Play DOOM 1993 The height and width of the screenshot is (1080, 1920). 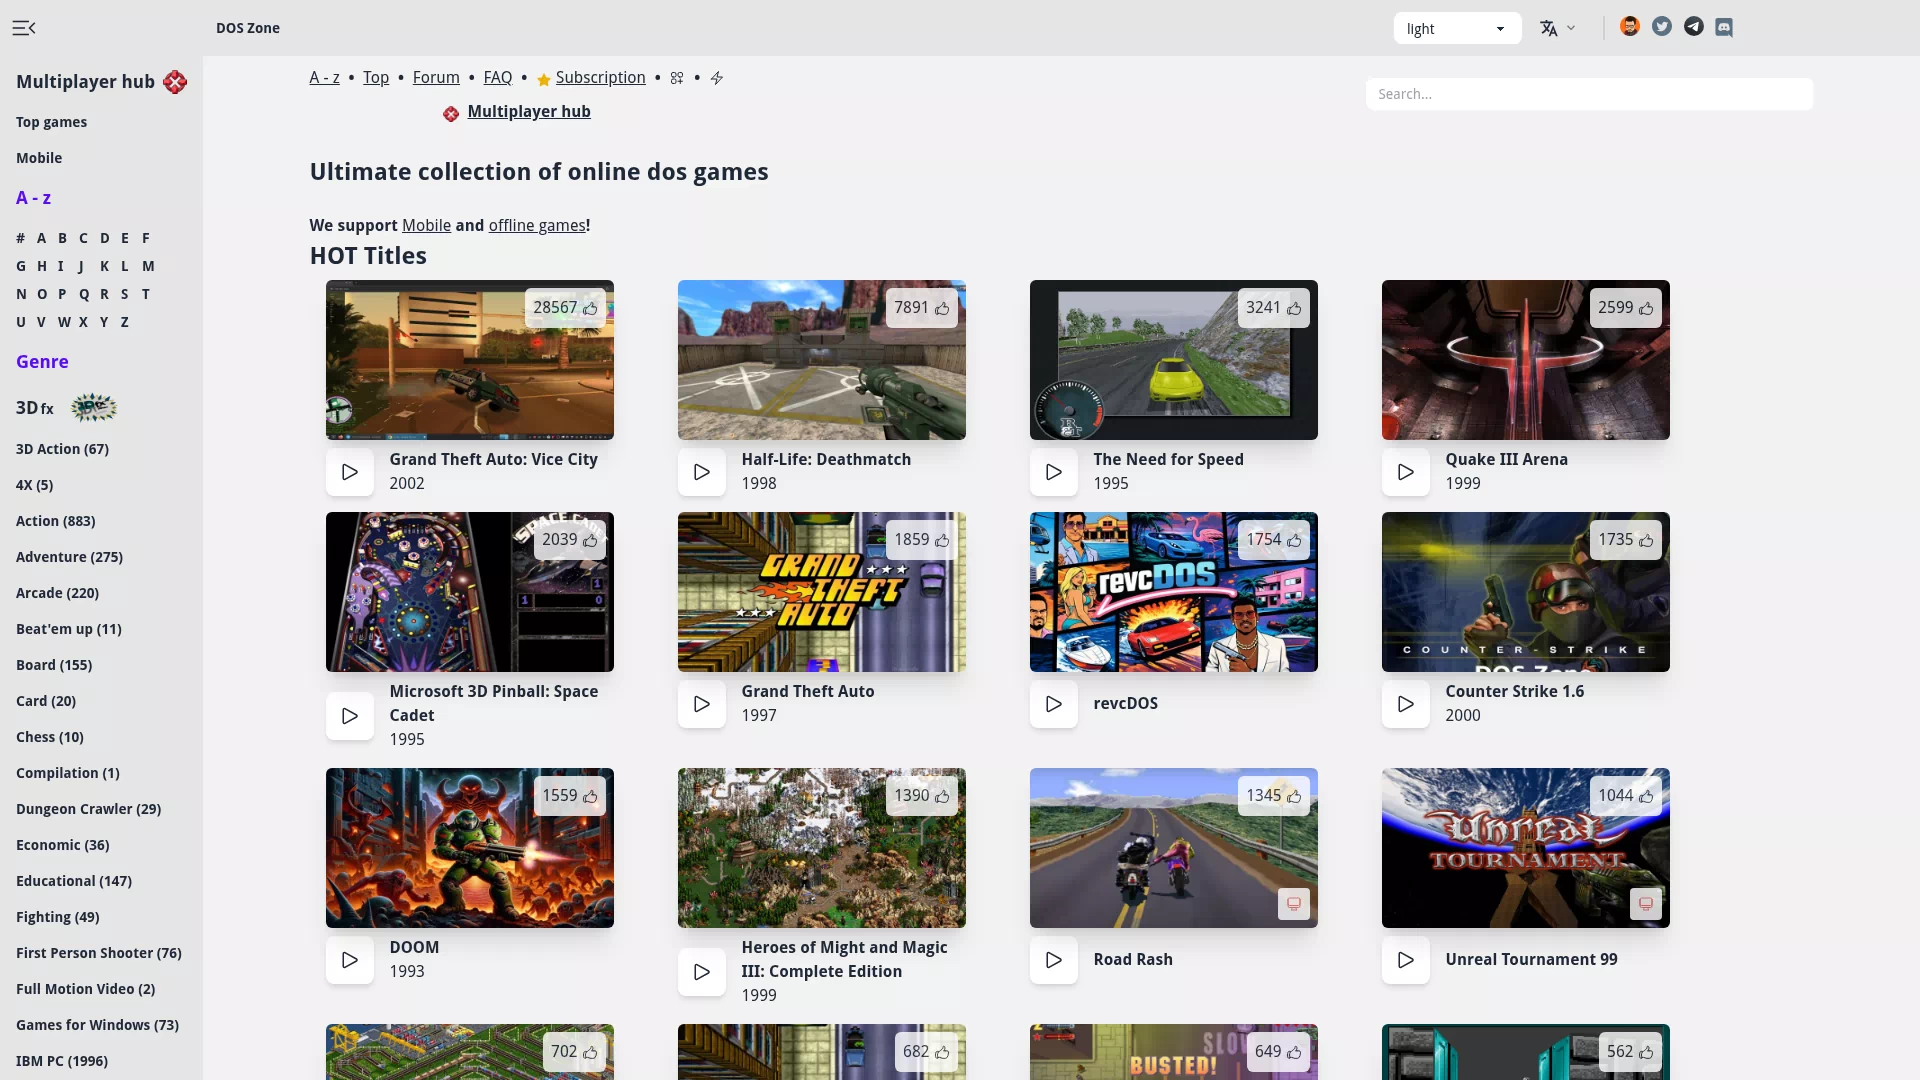350,960
